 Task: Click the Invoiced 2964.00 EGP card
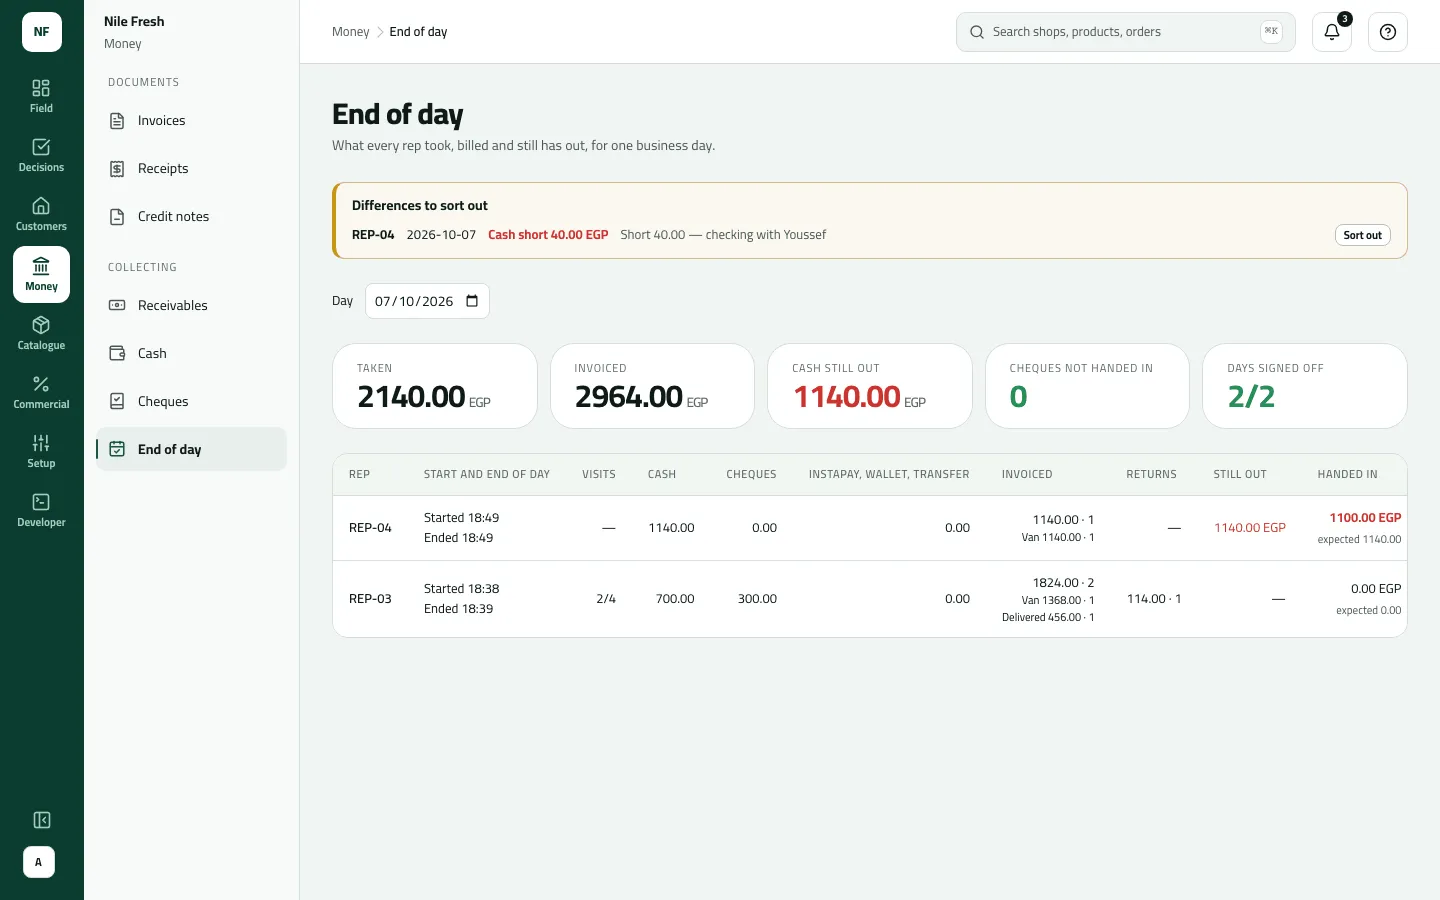point(652,386)
